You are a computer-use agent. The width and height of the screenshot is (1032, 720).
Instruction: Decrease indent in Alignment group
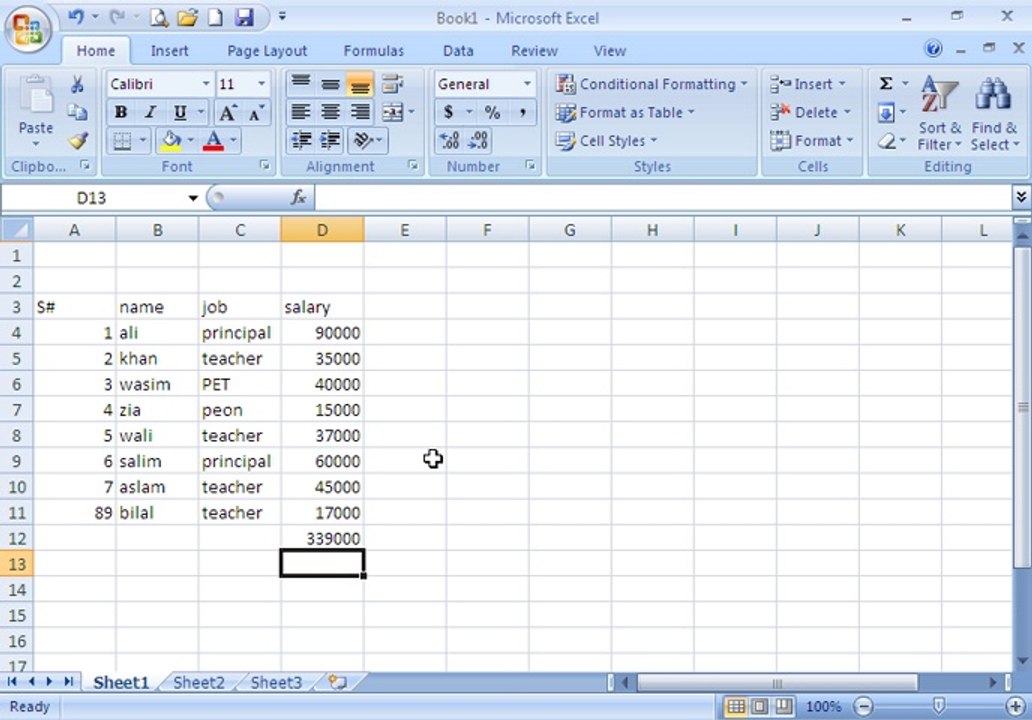click(x=301, y=140)
